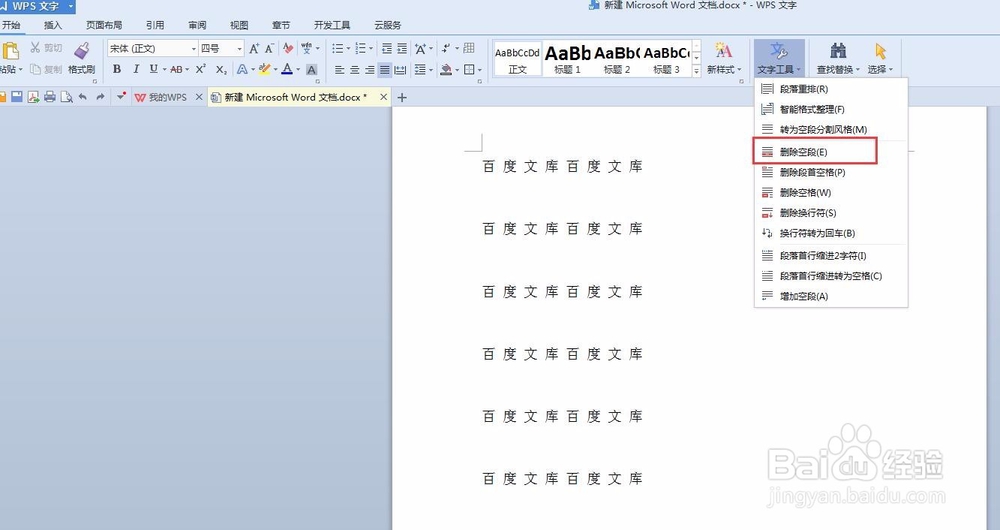The image size is (1000, 530).
Task: Click the table grid icon in paragraph group
Action: [x=469, y=48]
